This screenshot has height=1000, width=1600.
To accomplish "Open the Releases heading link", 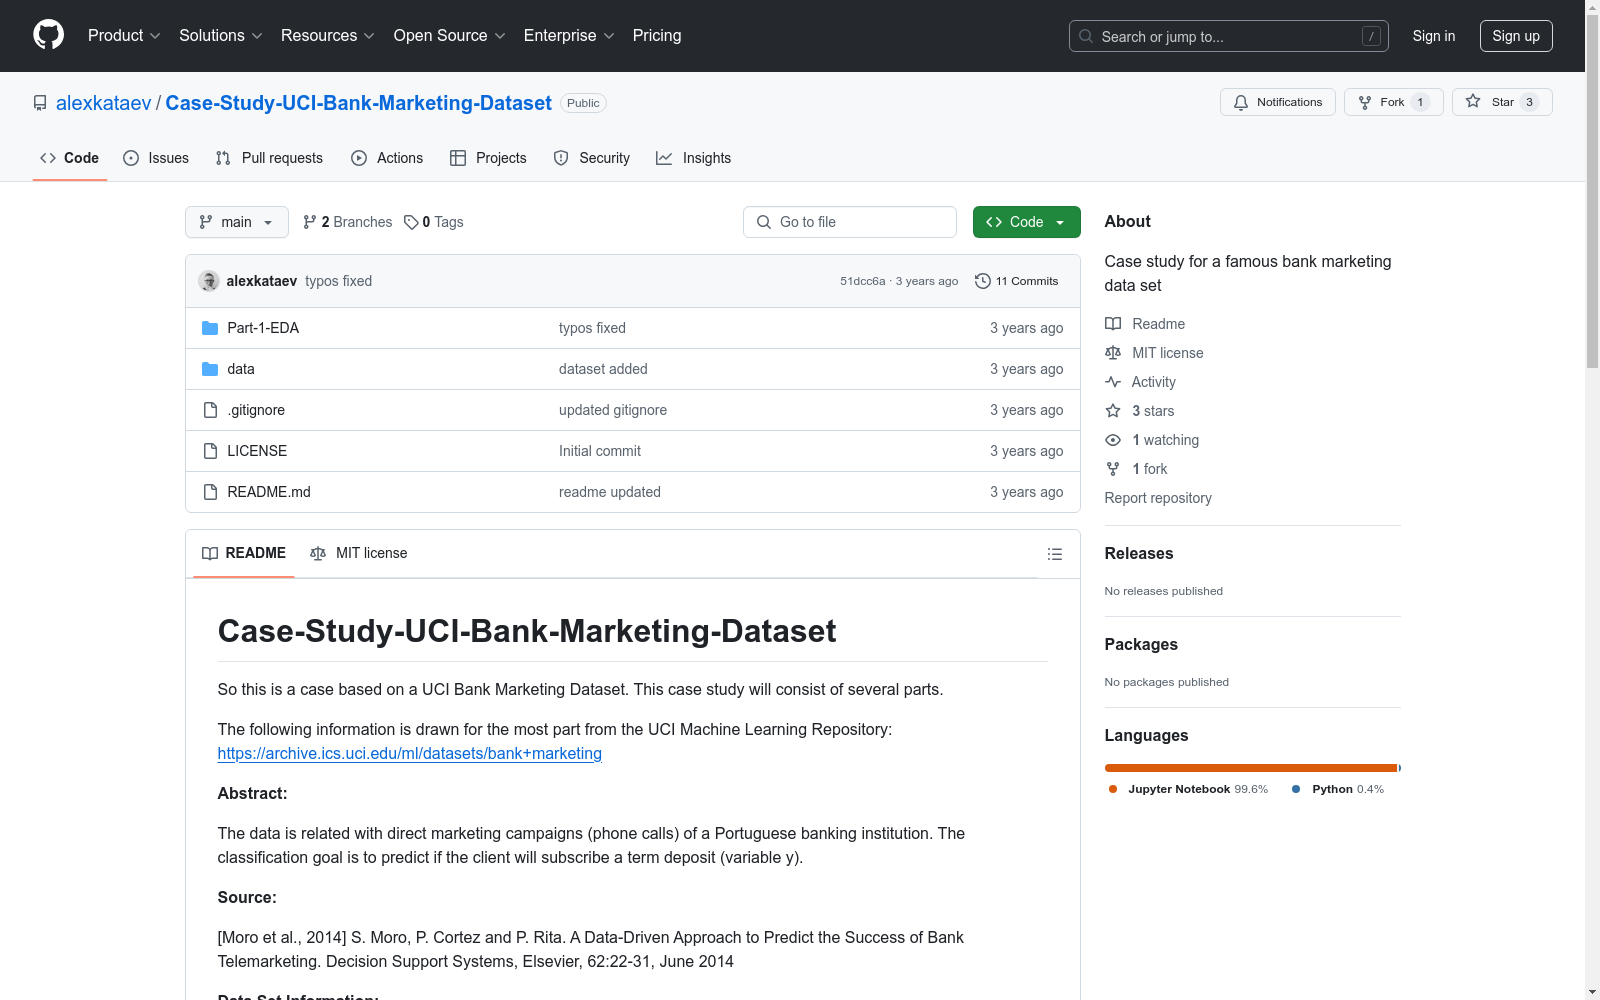I will [1139, 553].
